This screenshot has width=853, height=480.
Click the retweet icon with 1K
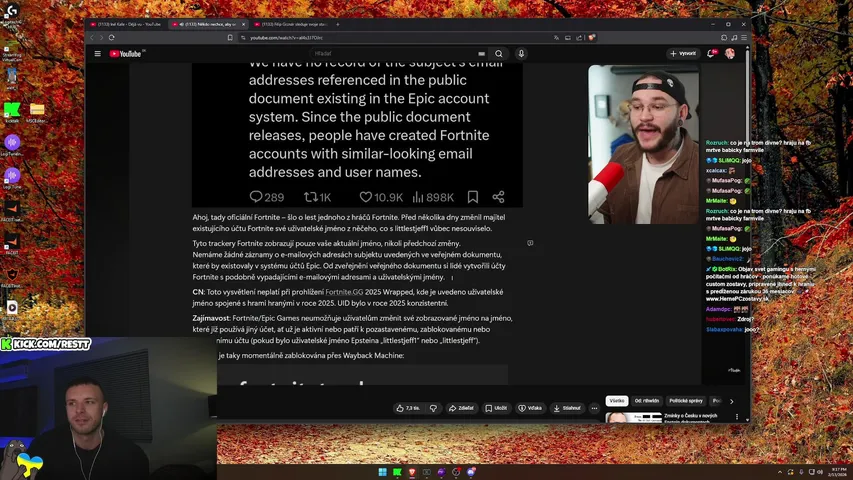click(x=310, y=197)
